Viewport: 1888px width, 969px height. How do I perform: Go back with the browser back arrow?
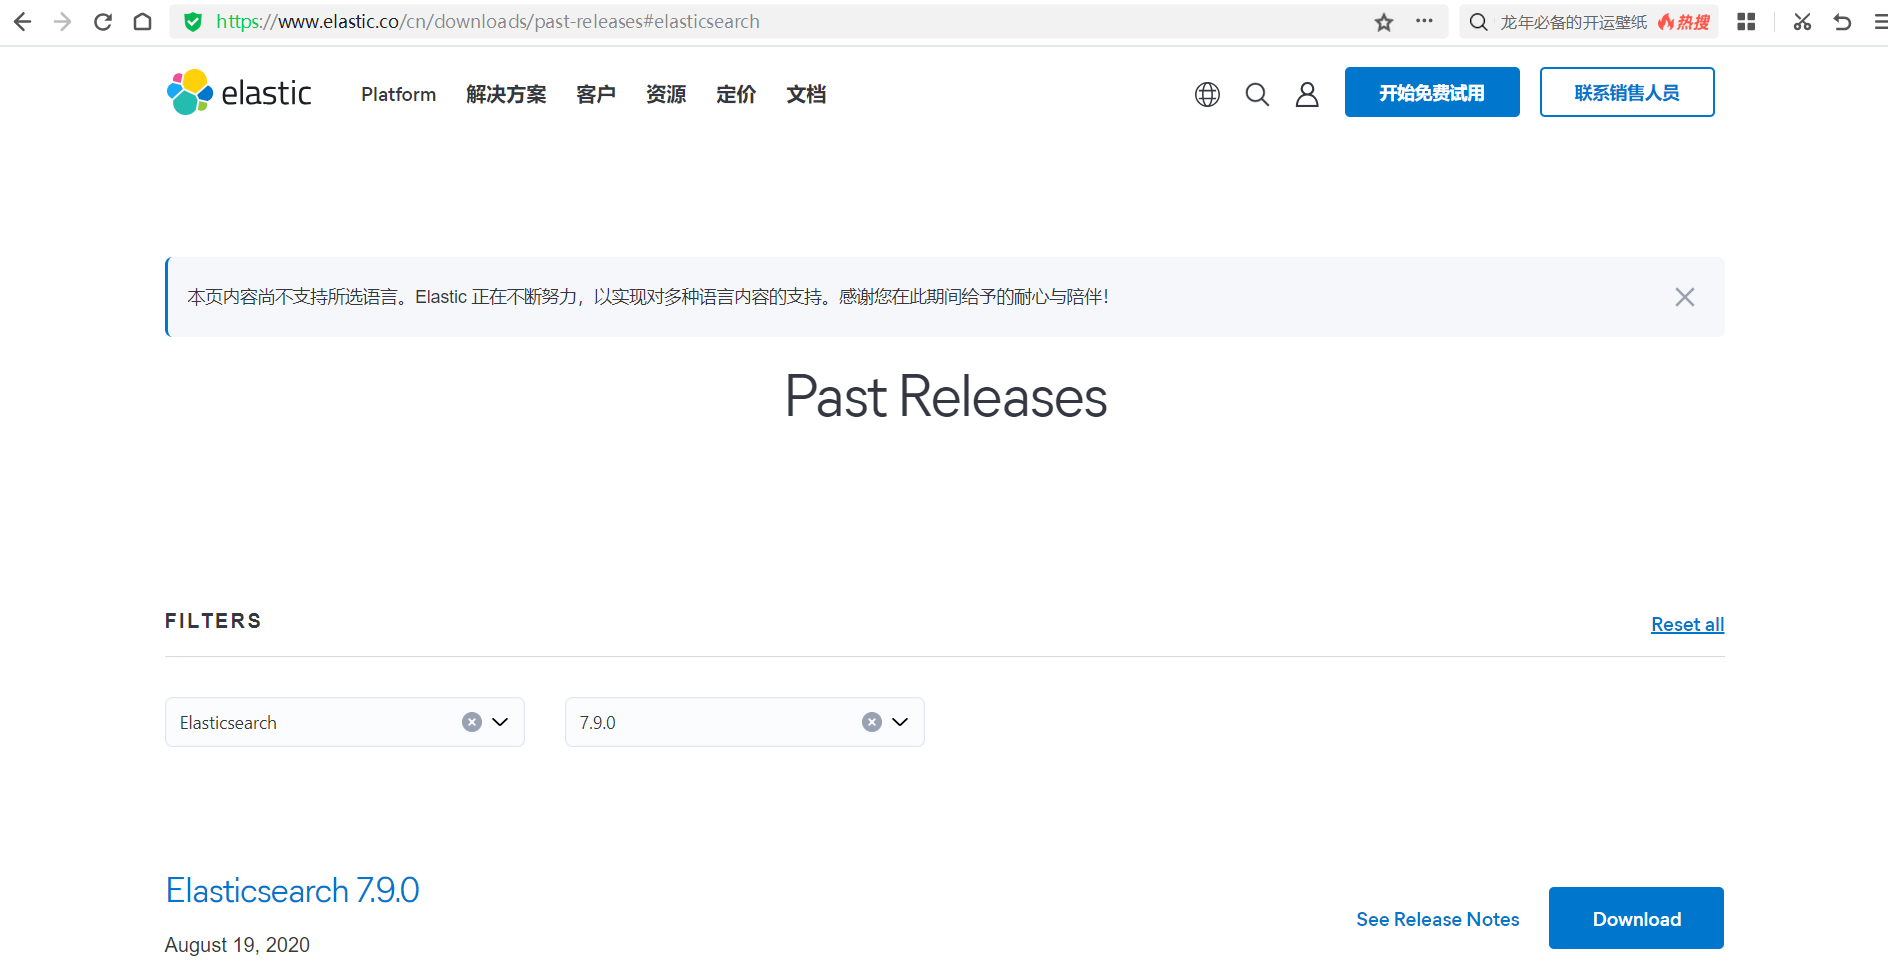(22, 21)
